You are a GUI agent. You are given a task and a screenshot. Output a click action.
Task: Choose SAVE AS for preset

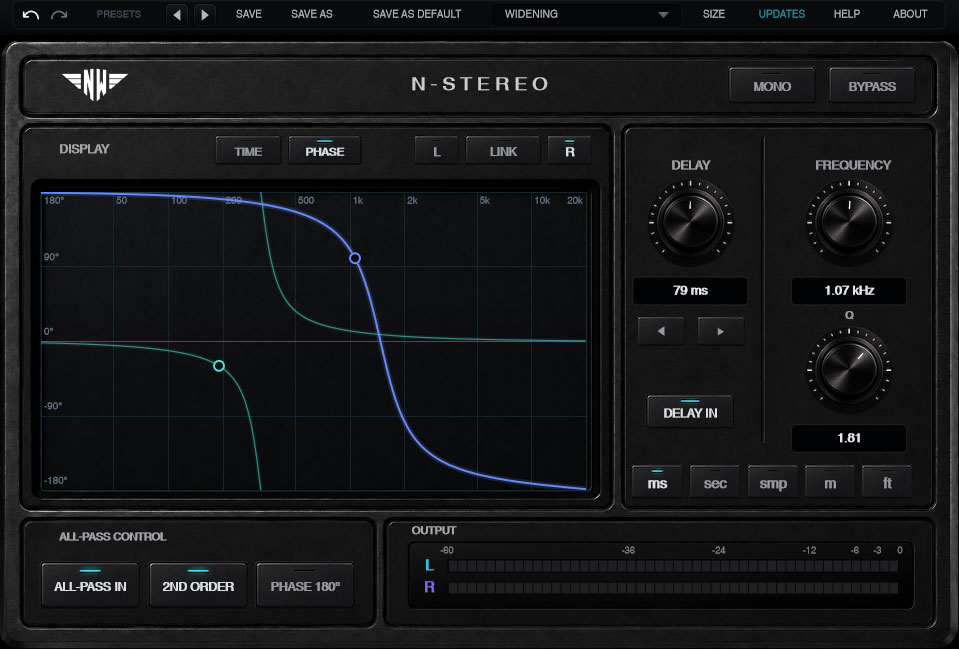coord(312,14)
